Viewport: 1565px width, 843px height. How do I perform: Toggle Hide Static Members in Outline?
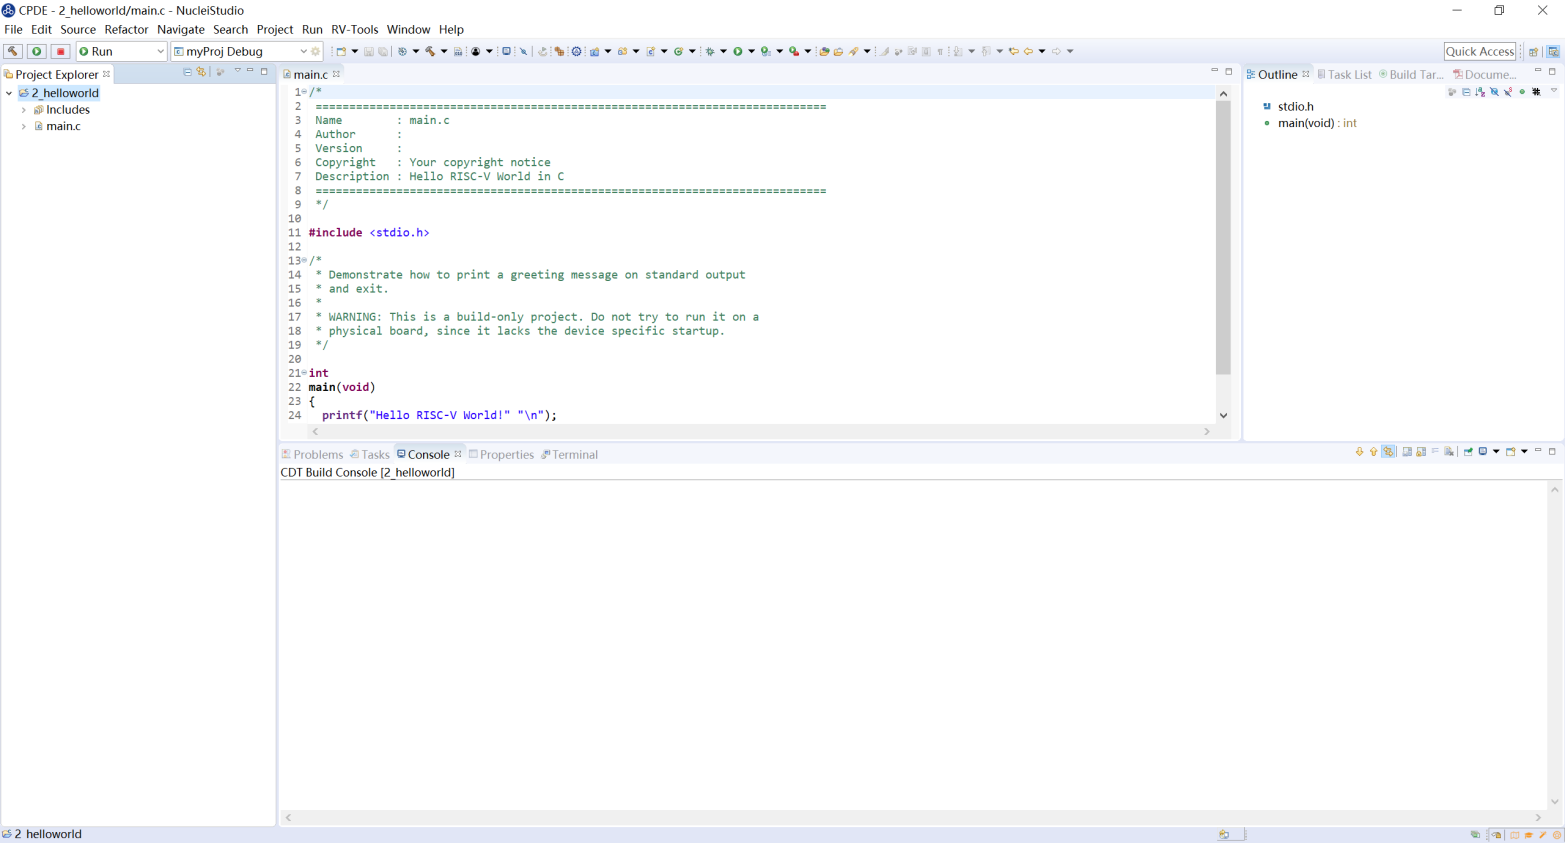pos(1508,92)
